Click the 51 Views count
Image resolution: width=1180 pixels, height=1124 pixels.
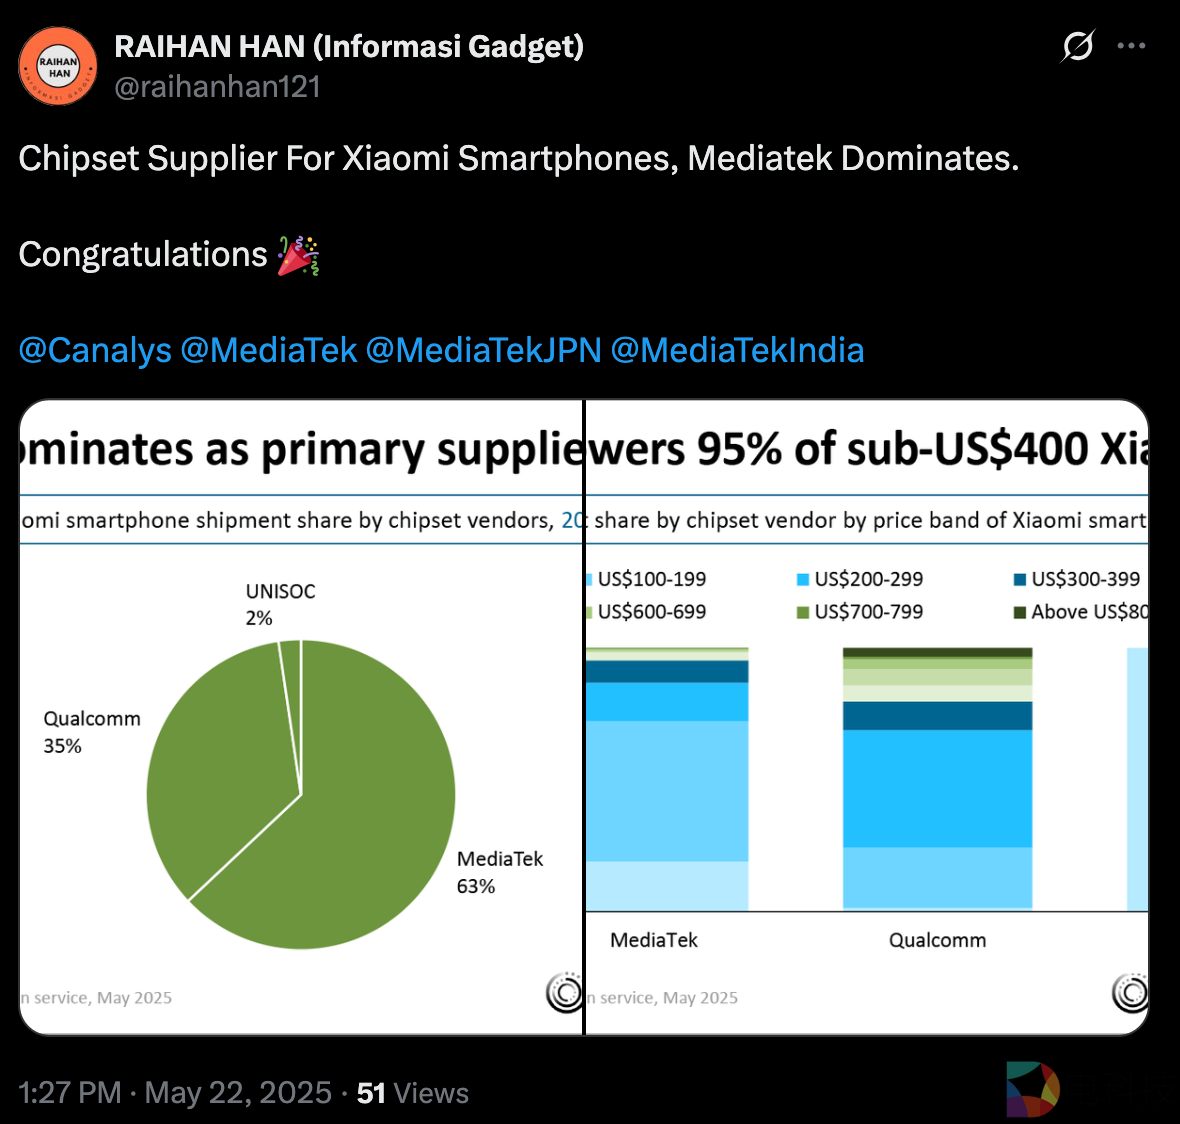(x=412, y=1092)
